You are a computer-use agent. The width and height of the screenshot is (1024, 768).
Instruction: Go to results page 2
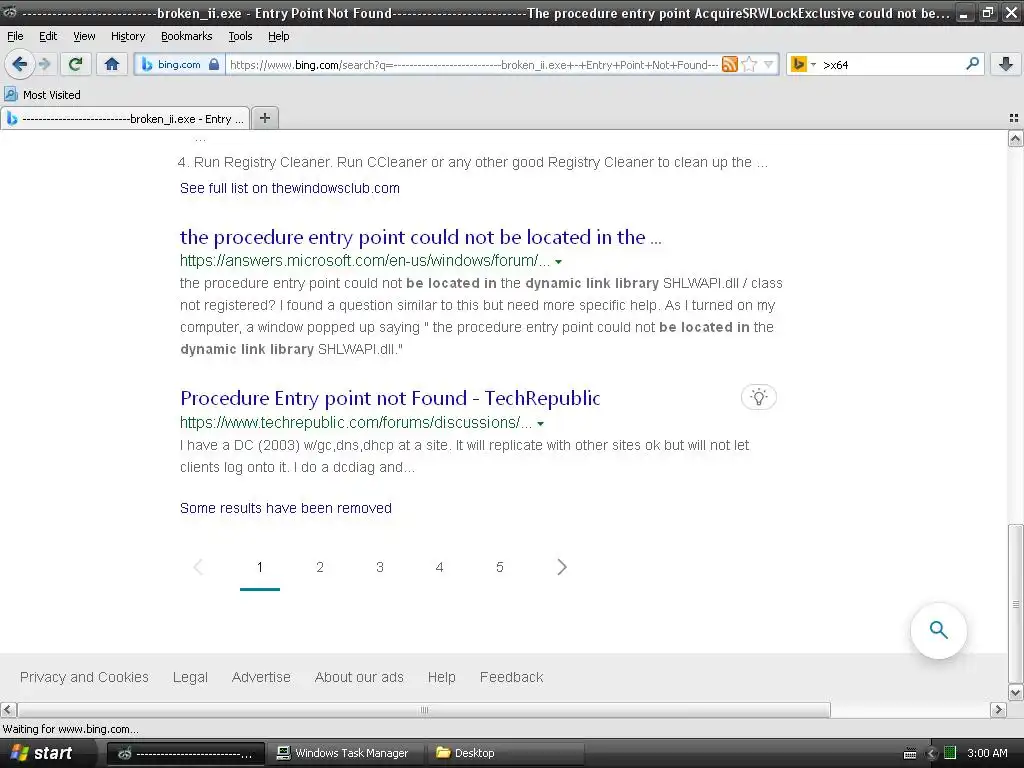pos(319,567)
